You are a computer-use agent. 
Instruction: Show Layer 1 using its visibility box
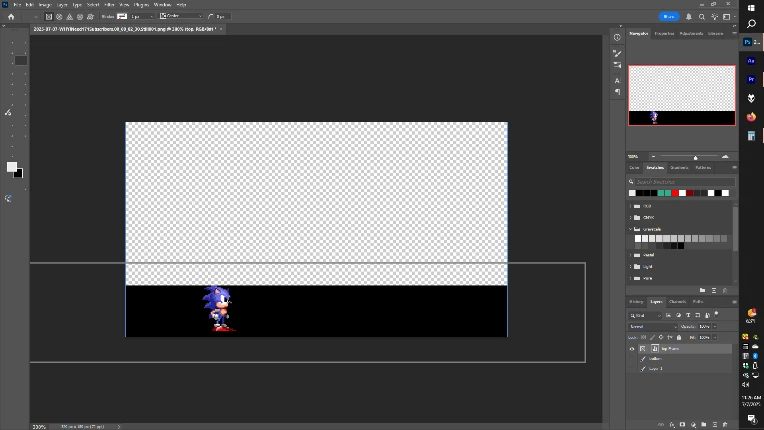632,369
